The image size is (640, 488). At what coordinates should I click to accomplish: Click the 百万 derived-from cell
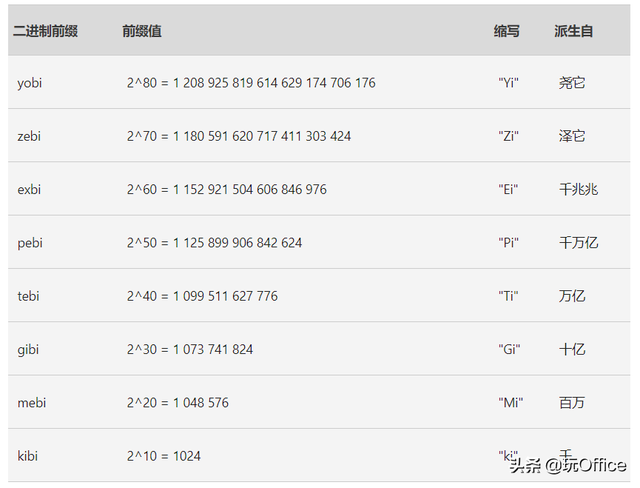(x=572, y=403)
